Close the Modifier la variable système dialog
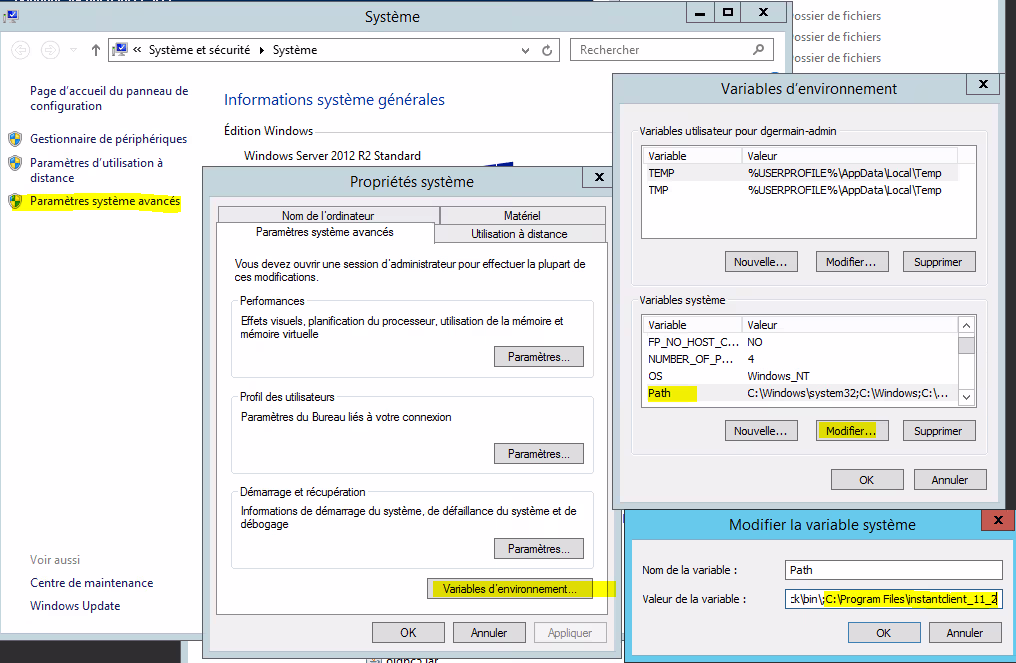Viewport: 1016px width, 663px height. point(997,521)
